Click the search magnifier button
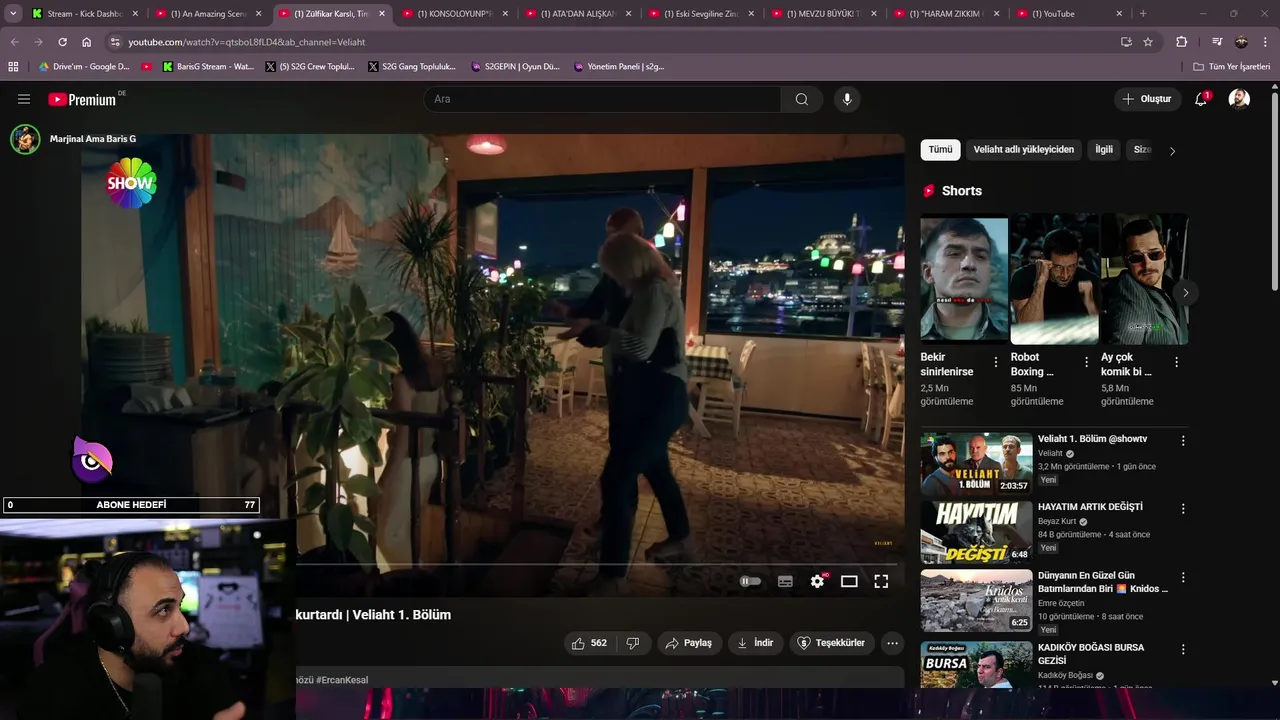The height and width of the screenshot is (720, 1280). [802, 99]
